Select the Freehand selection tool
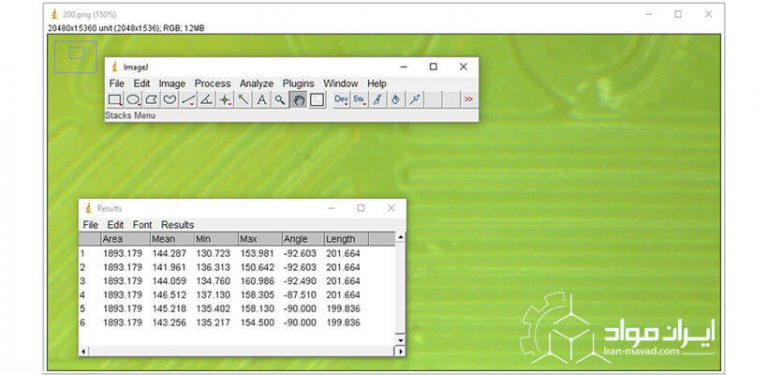Viewport: 768px width, 375px height. (169, 100)
